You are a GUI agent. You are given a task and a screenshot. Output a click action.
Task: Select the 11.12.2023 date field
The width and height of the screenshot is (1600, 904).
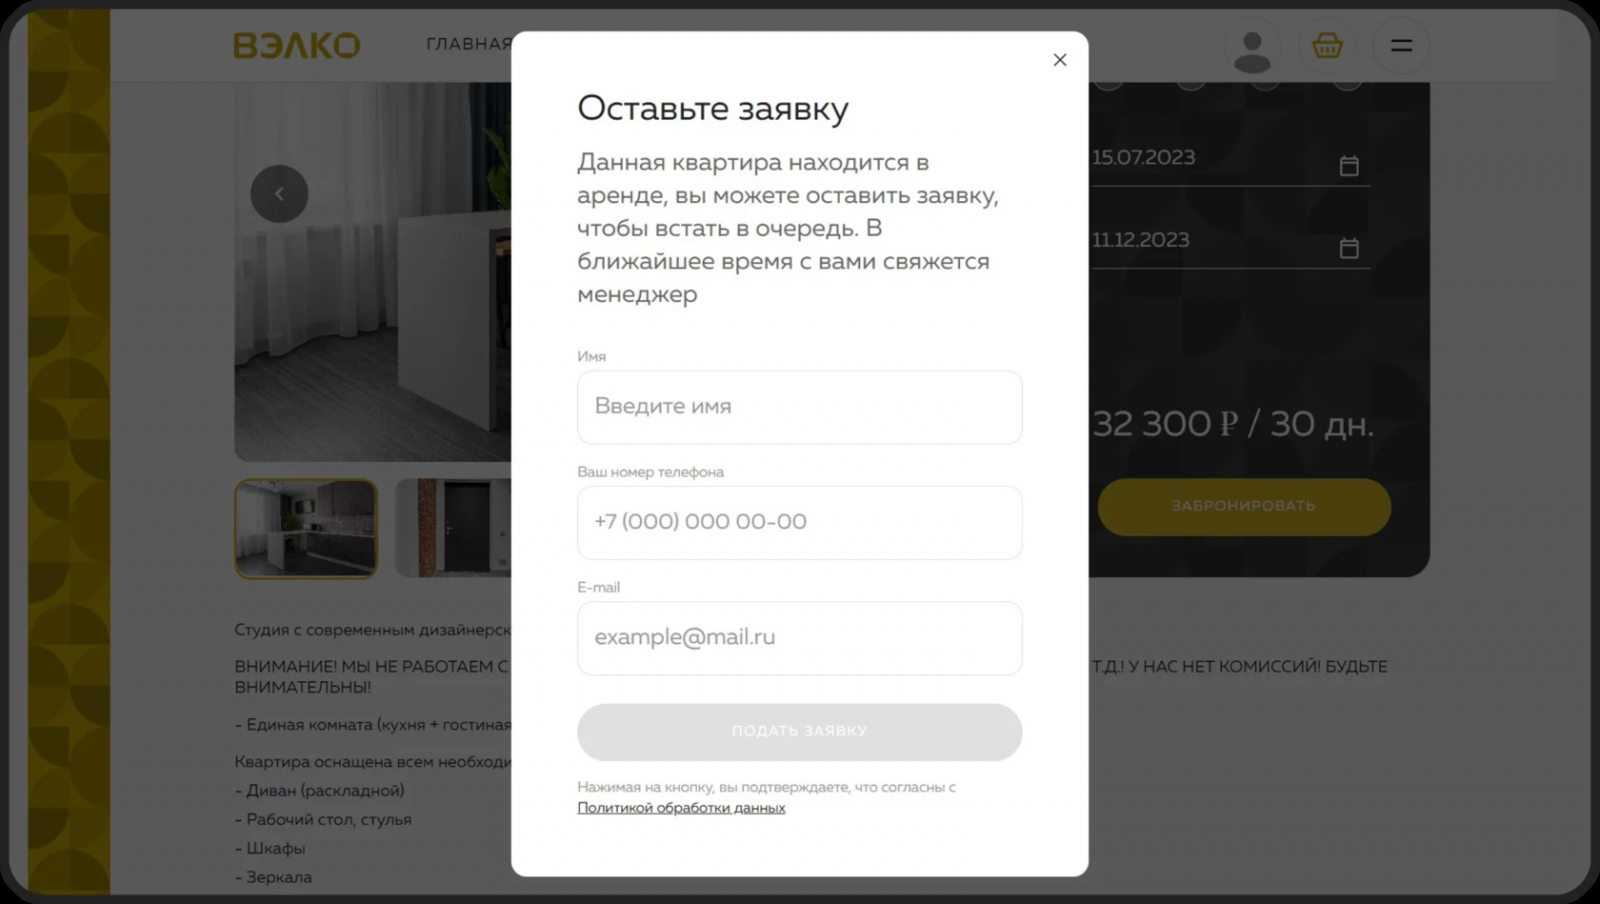click(1229, 243)
